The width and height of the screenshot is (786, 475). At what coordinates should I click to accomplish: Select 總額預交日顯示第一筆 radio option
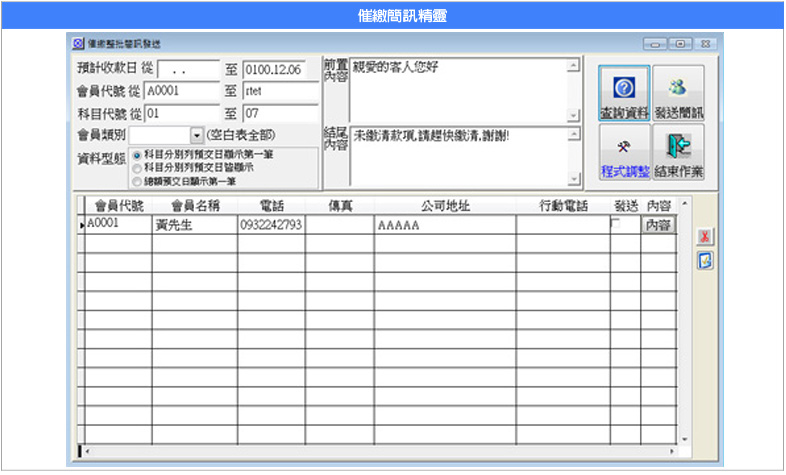click(137, 182)
